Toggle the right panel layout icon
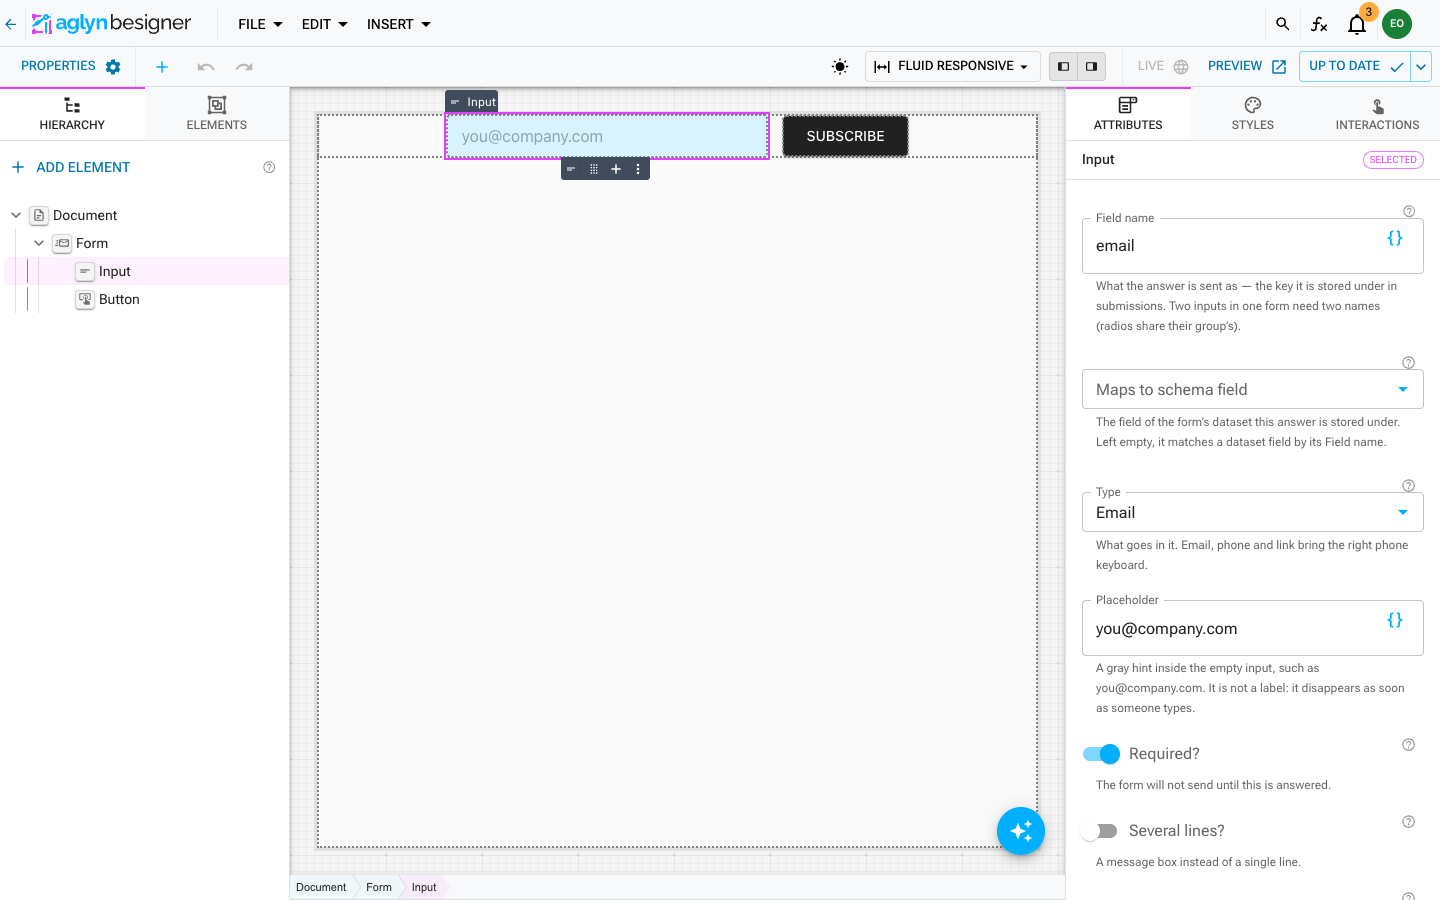Viewport: 1440px width, 900px height. point(1091,67)
